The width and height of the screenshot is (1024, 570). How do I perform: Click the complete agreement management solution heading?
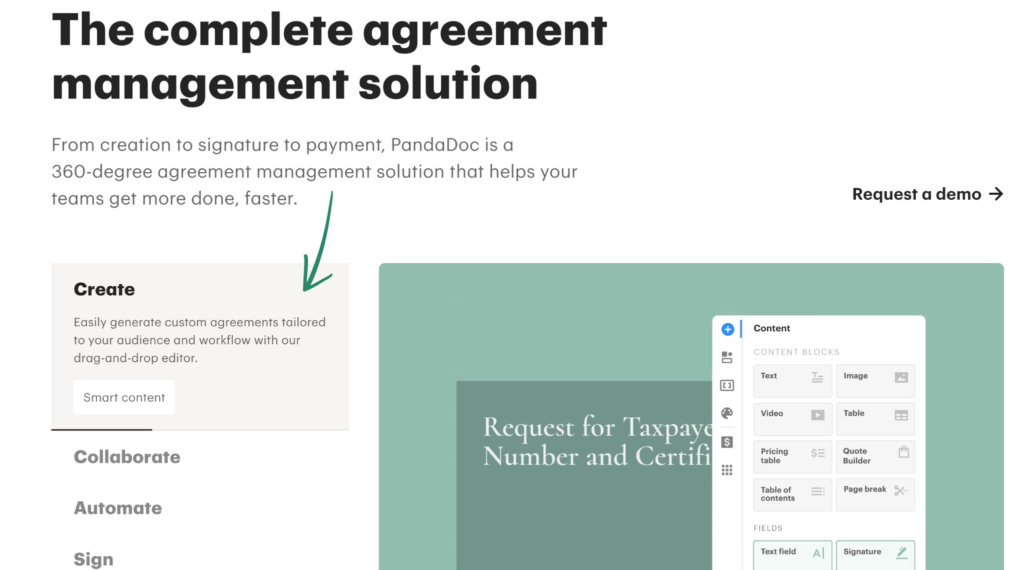[x=329, y=57]
